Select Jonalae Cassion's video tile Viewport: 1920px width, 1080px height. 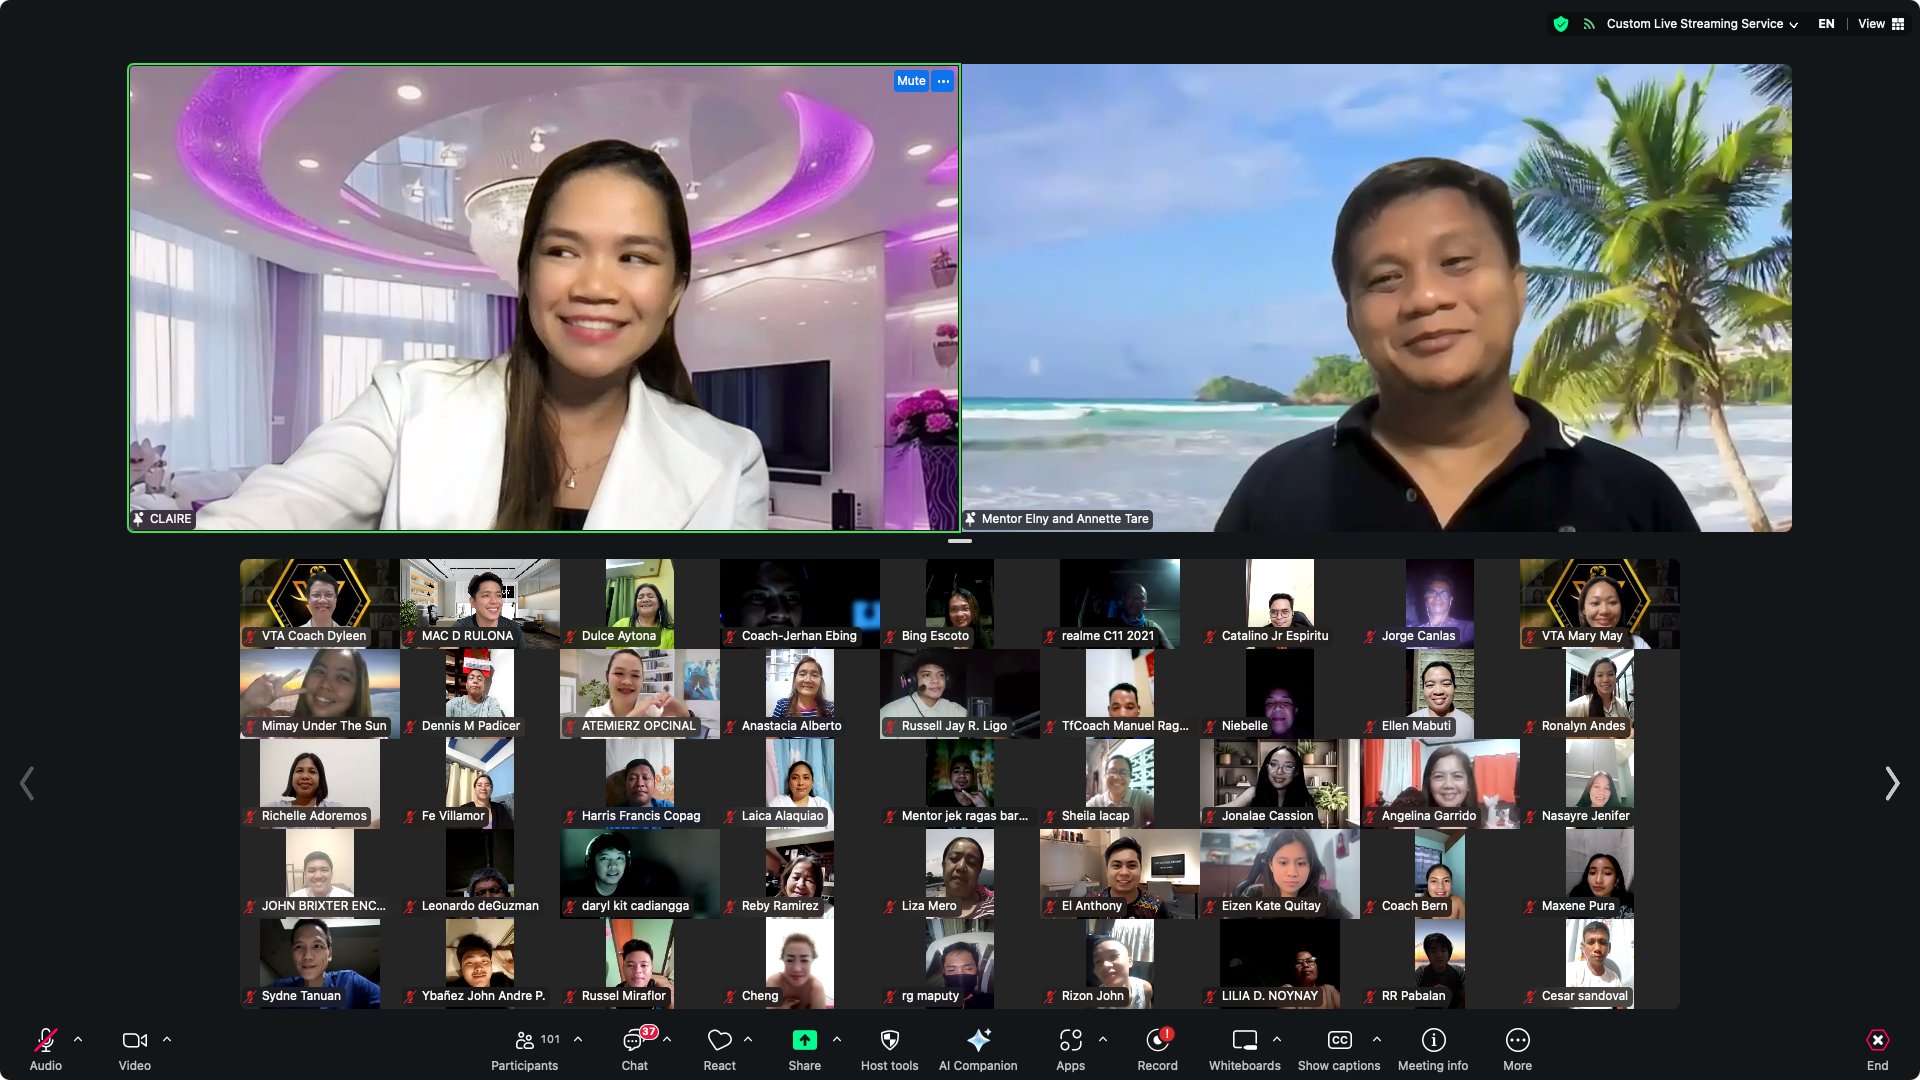(1280, 783)
